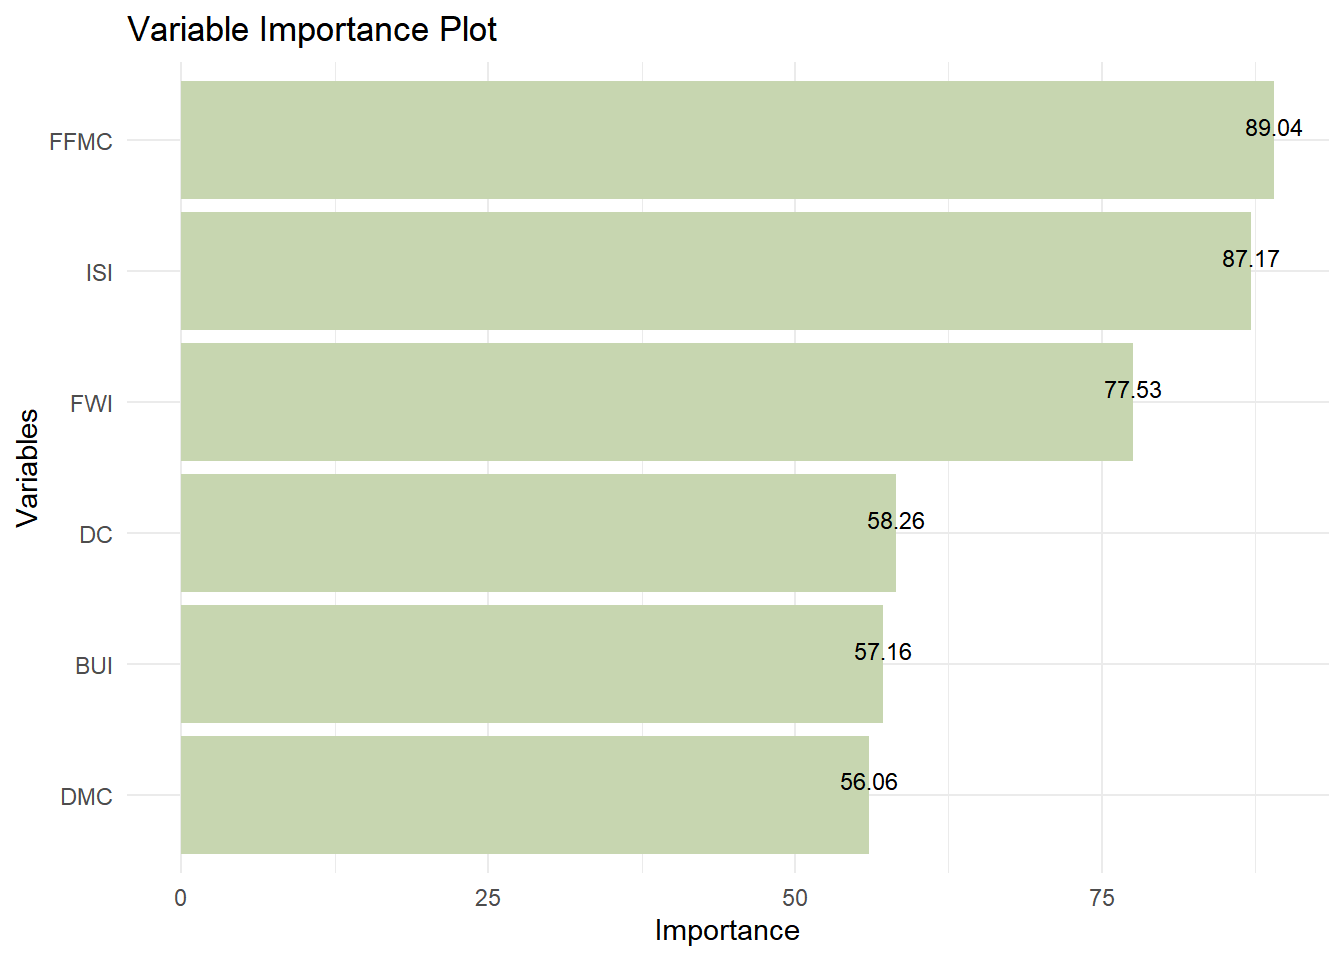Select the 50 x-axis tick label
Viewport: 1344px width, 960px height.
click(x=794, y=898)
